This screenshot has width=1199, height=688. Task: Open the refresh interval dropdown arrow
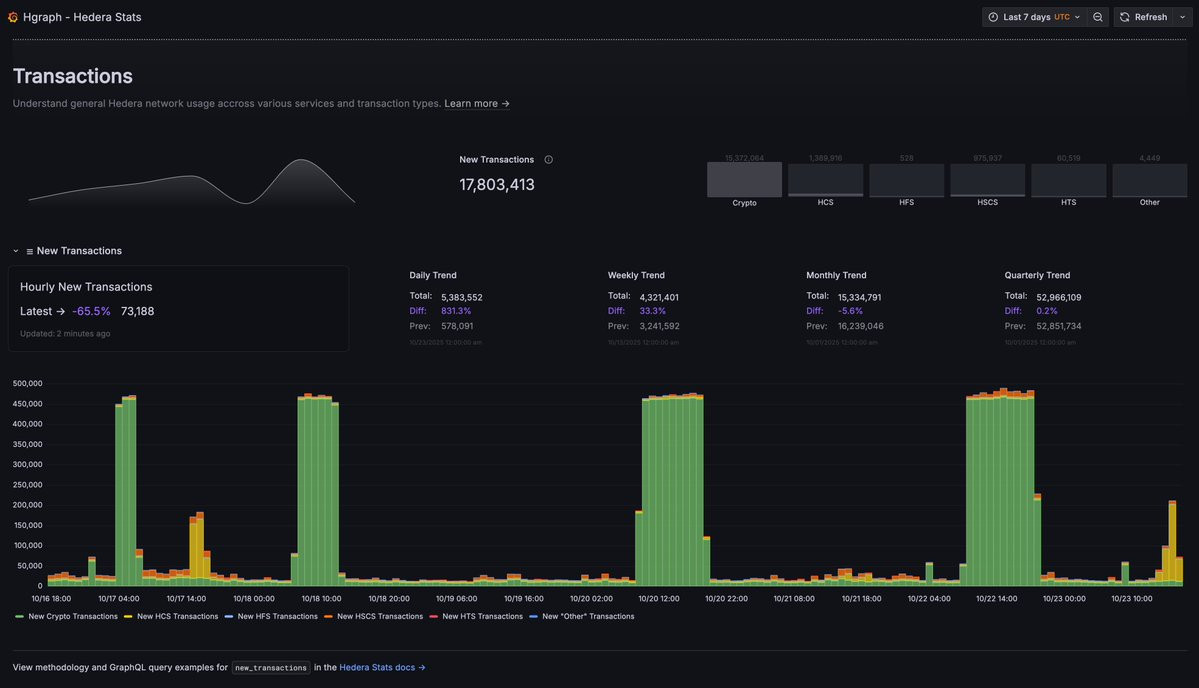[x=1182, y=17]
